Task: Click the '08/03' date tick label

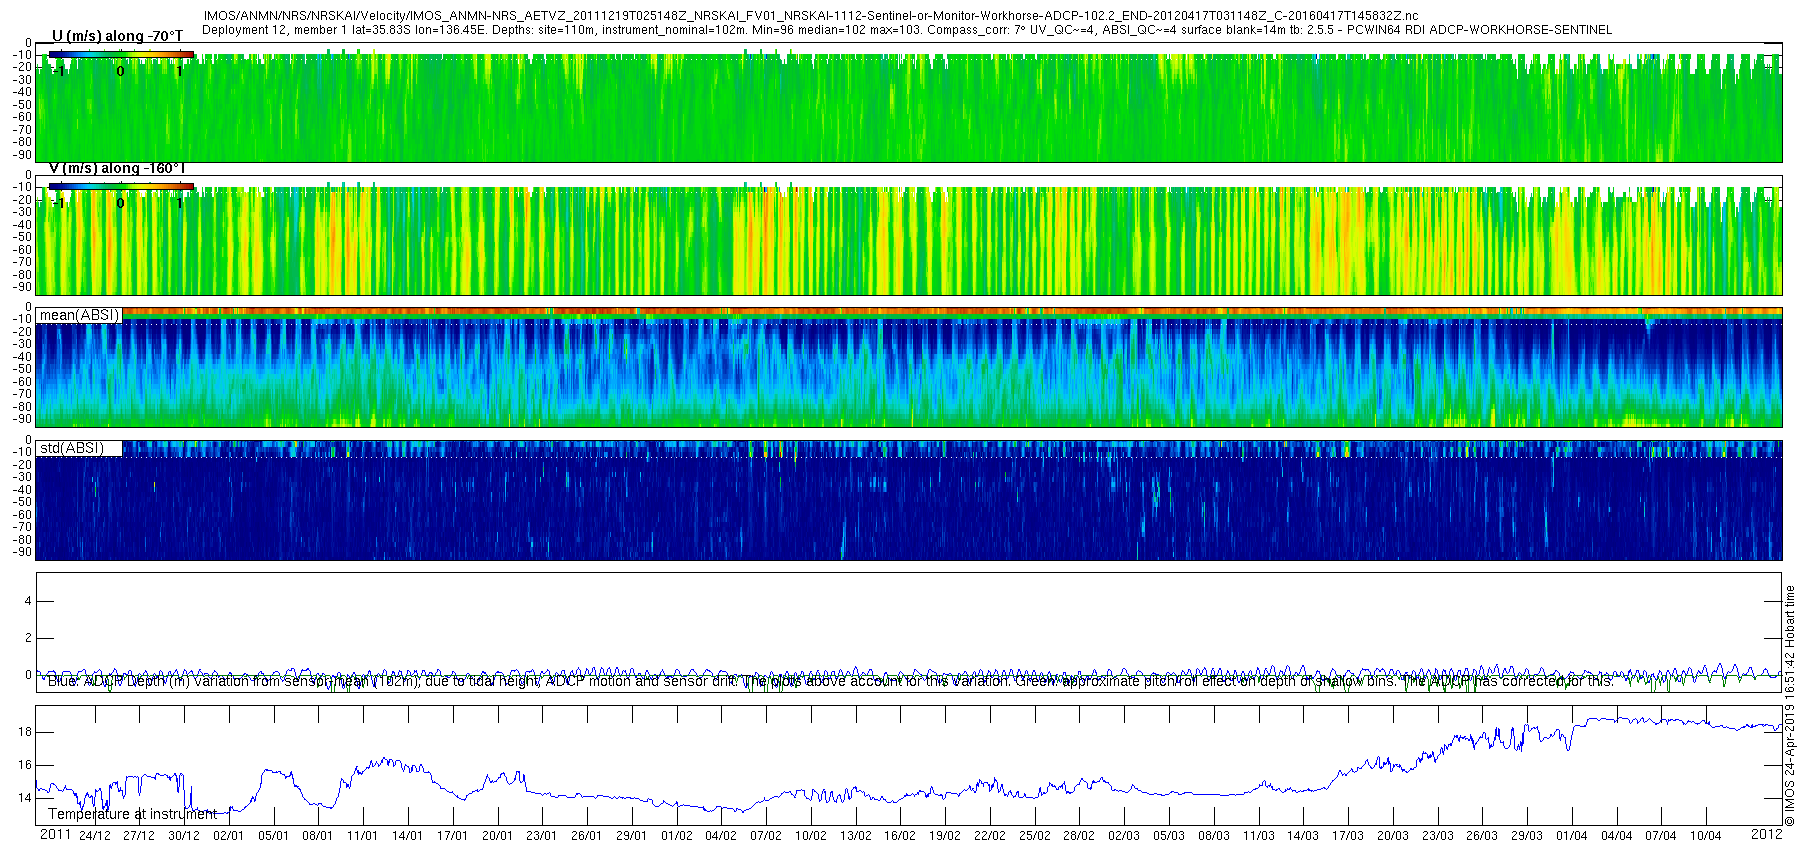Action: point(1214,836)
